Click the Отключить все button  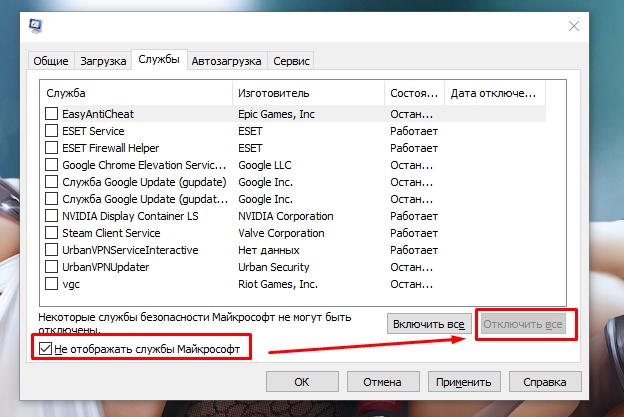(523, 324)
